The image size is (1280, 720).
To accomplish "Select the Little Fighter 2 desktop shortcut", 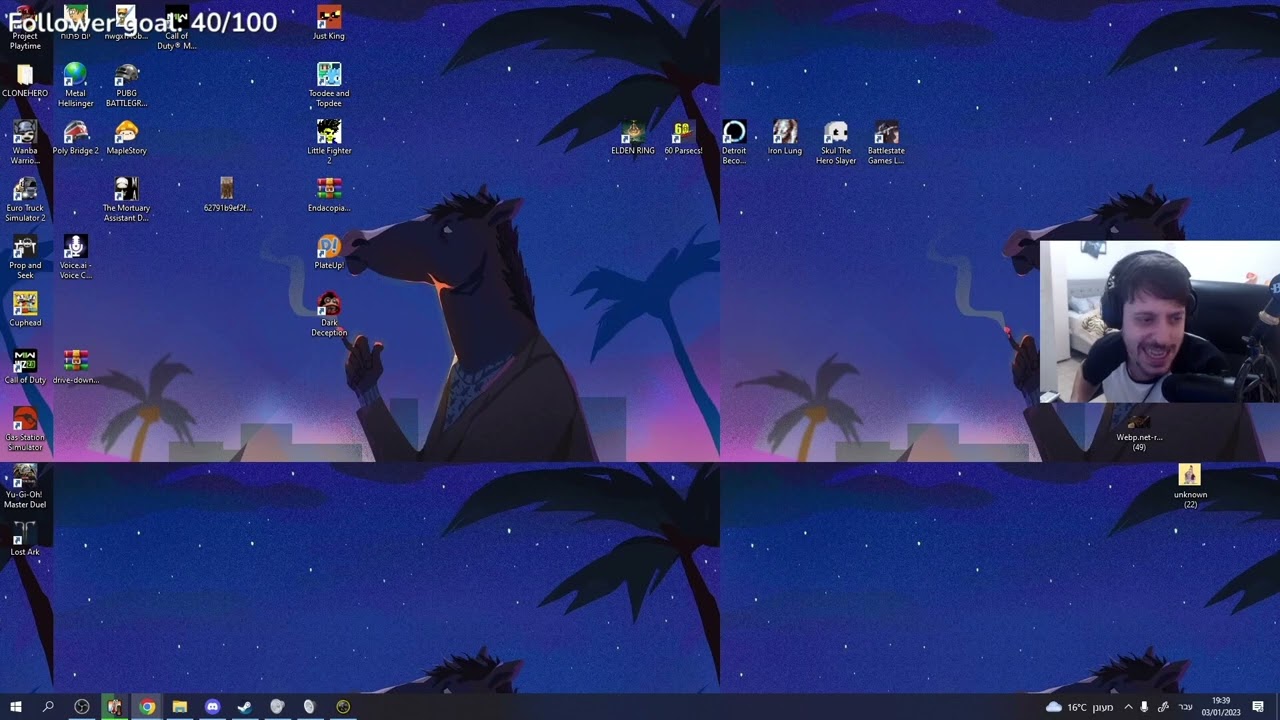I will tap(329, 143).
